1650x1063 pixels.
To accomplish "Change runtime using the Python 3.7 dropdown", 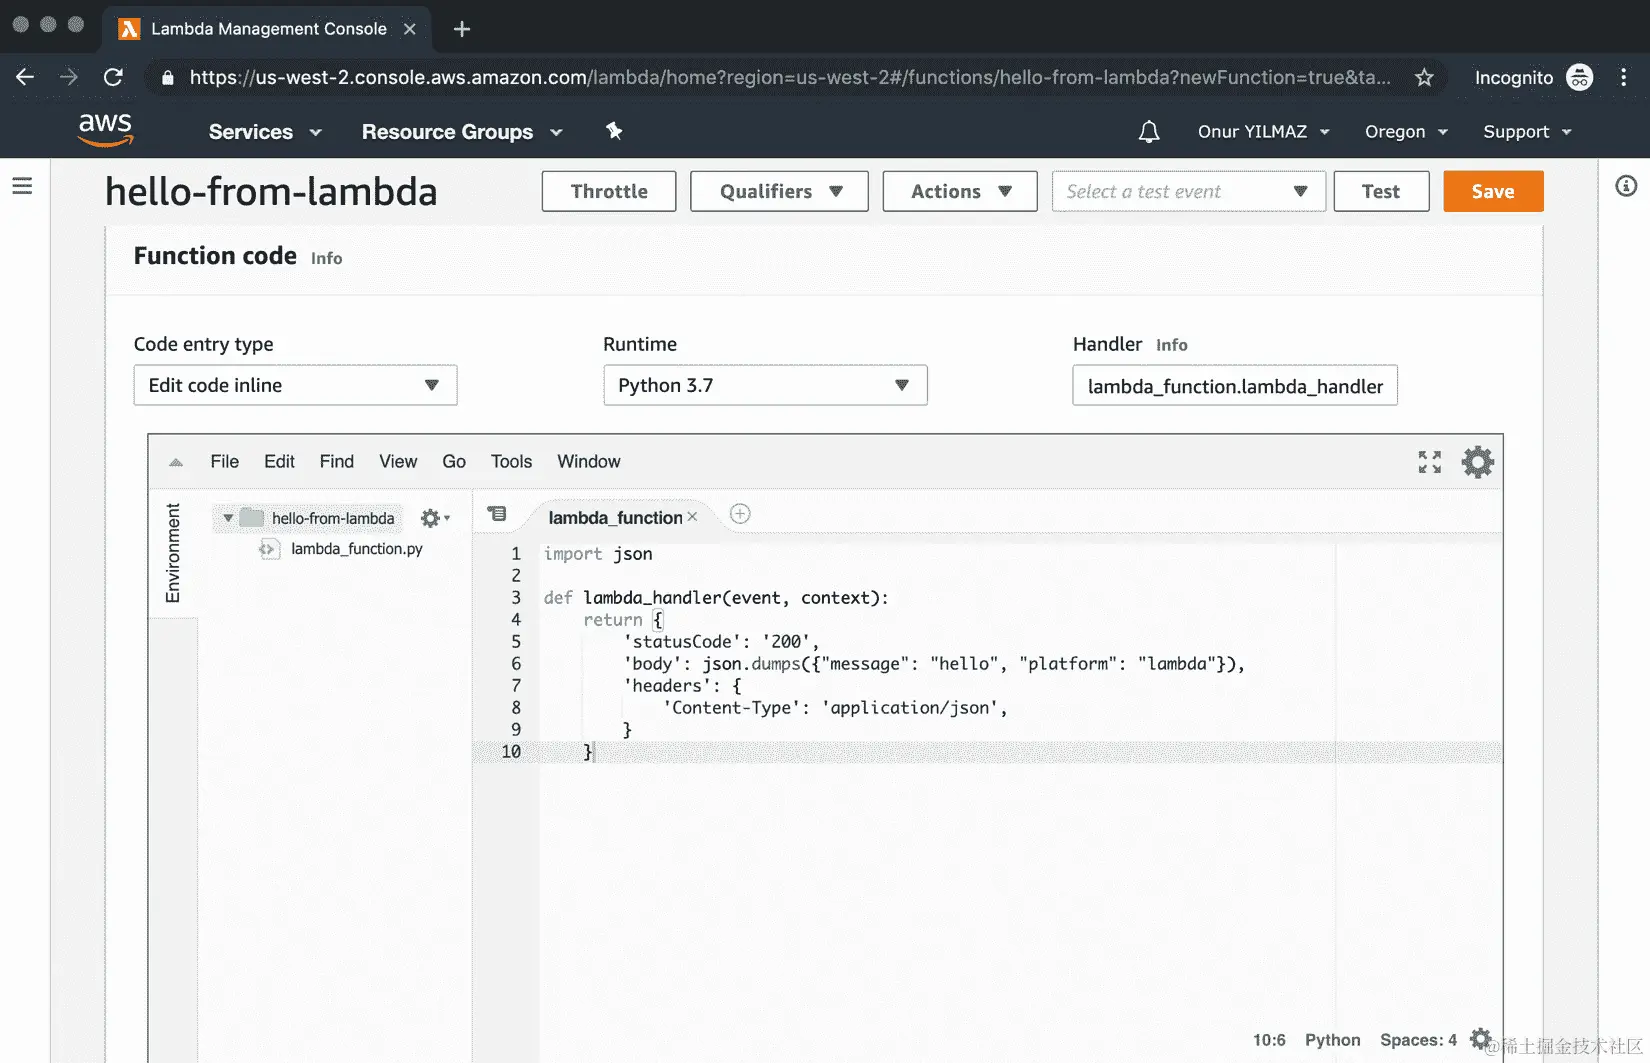I will pos(765,385).
